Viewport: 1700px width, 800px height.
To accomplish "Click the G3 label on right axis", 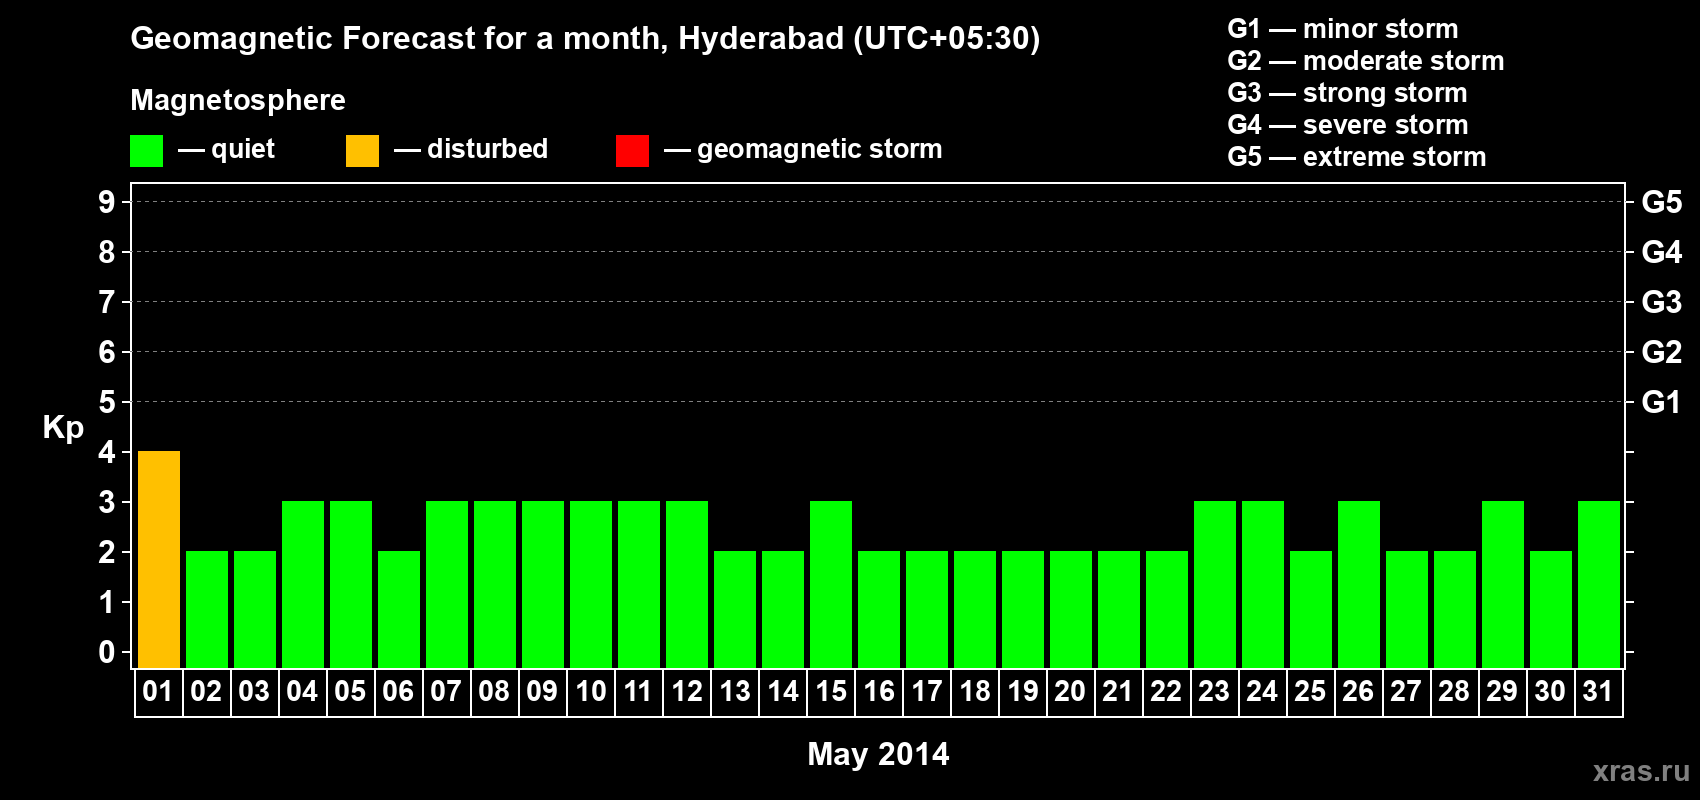I will click(1661, 302).
